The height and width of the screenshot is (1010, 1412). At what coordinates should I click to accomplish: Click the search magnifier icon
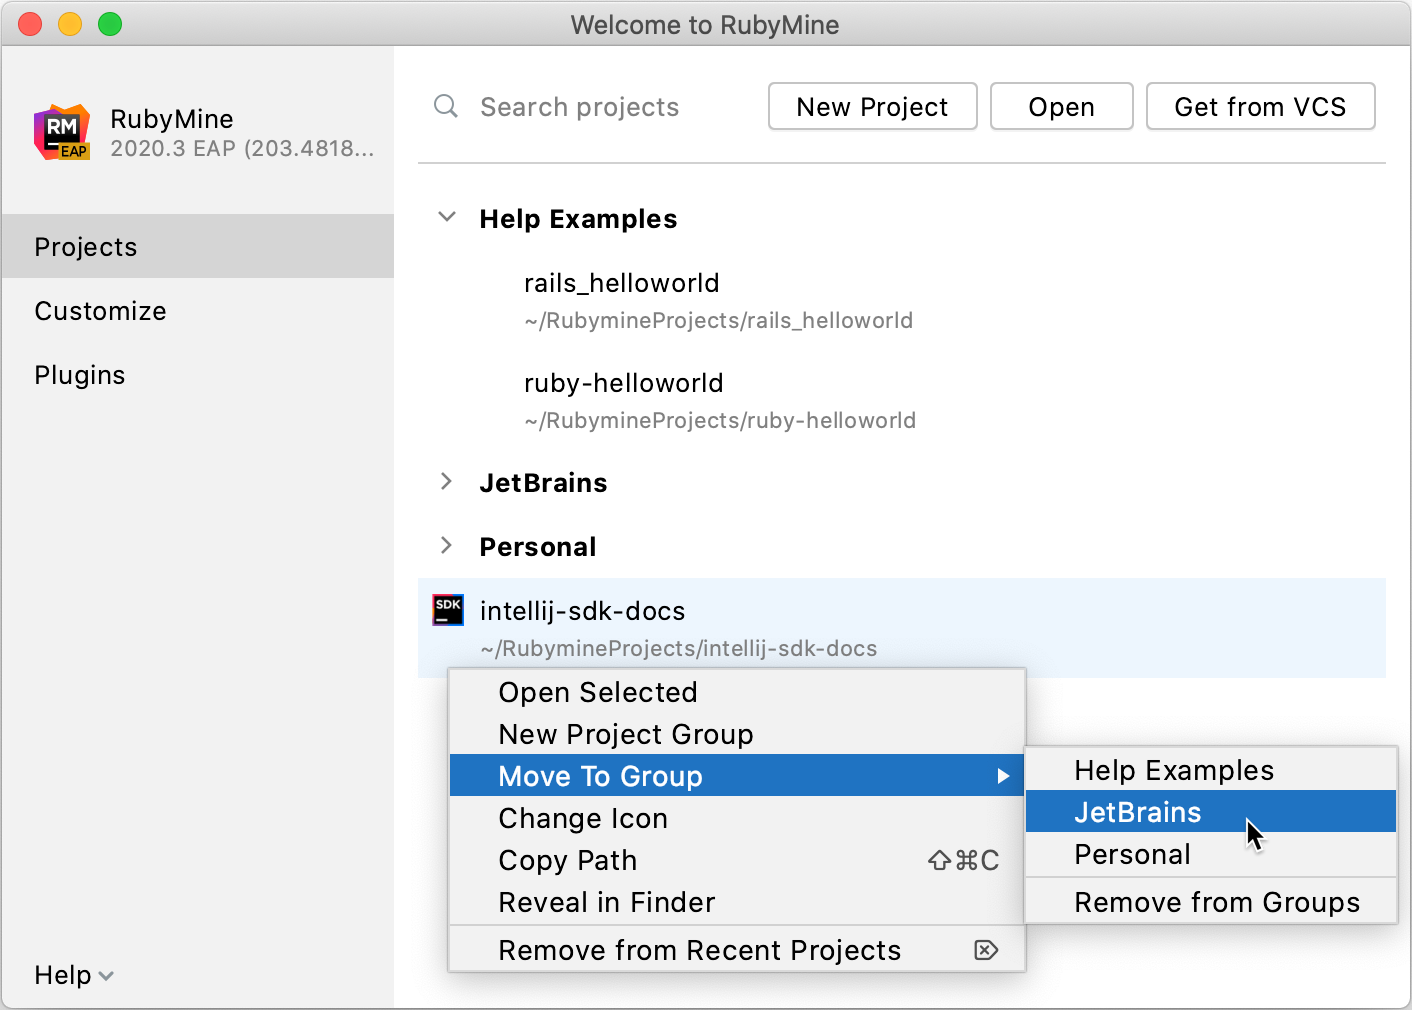446,106
